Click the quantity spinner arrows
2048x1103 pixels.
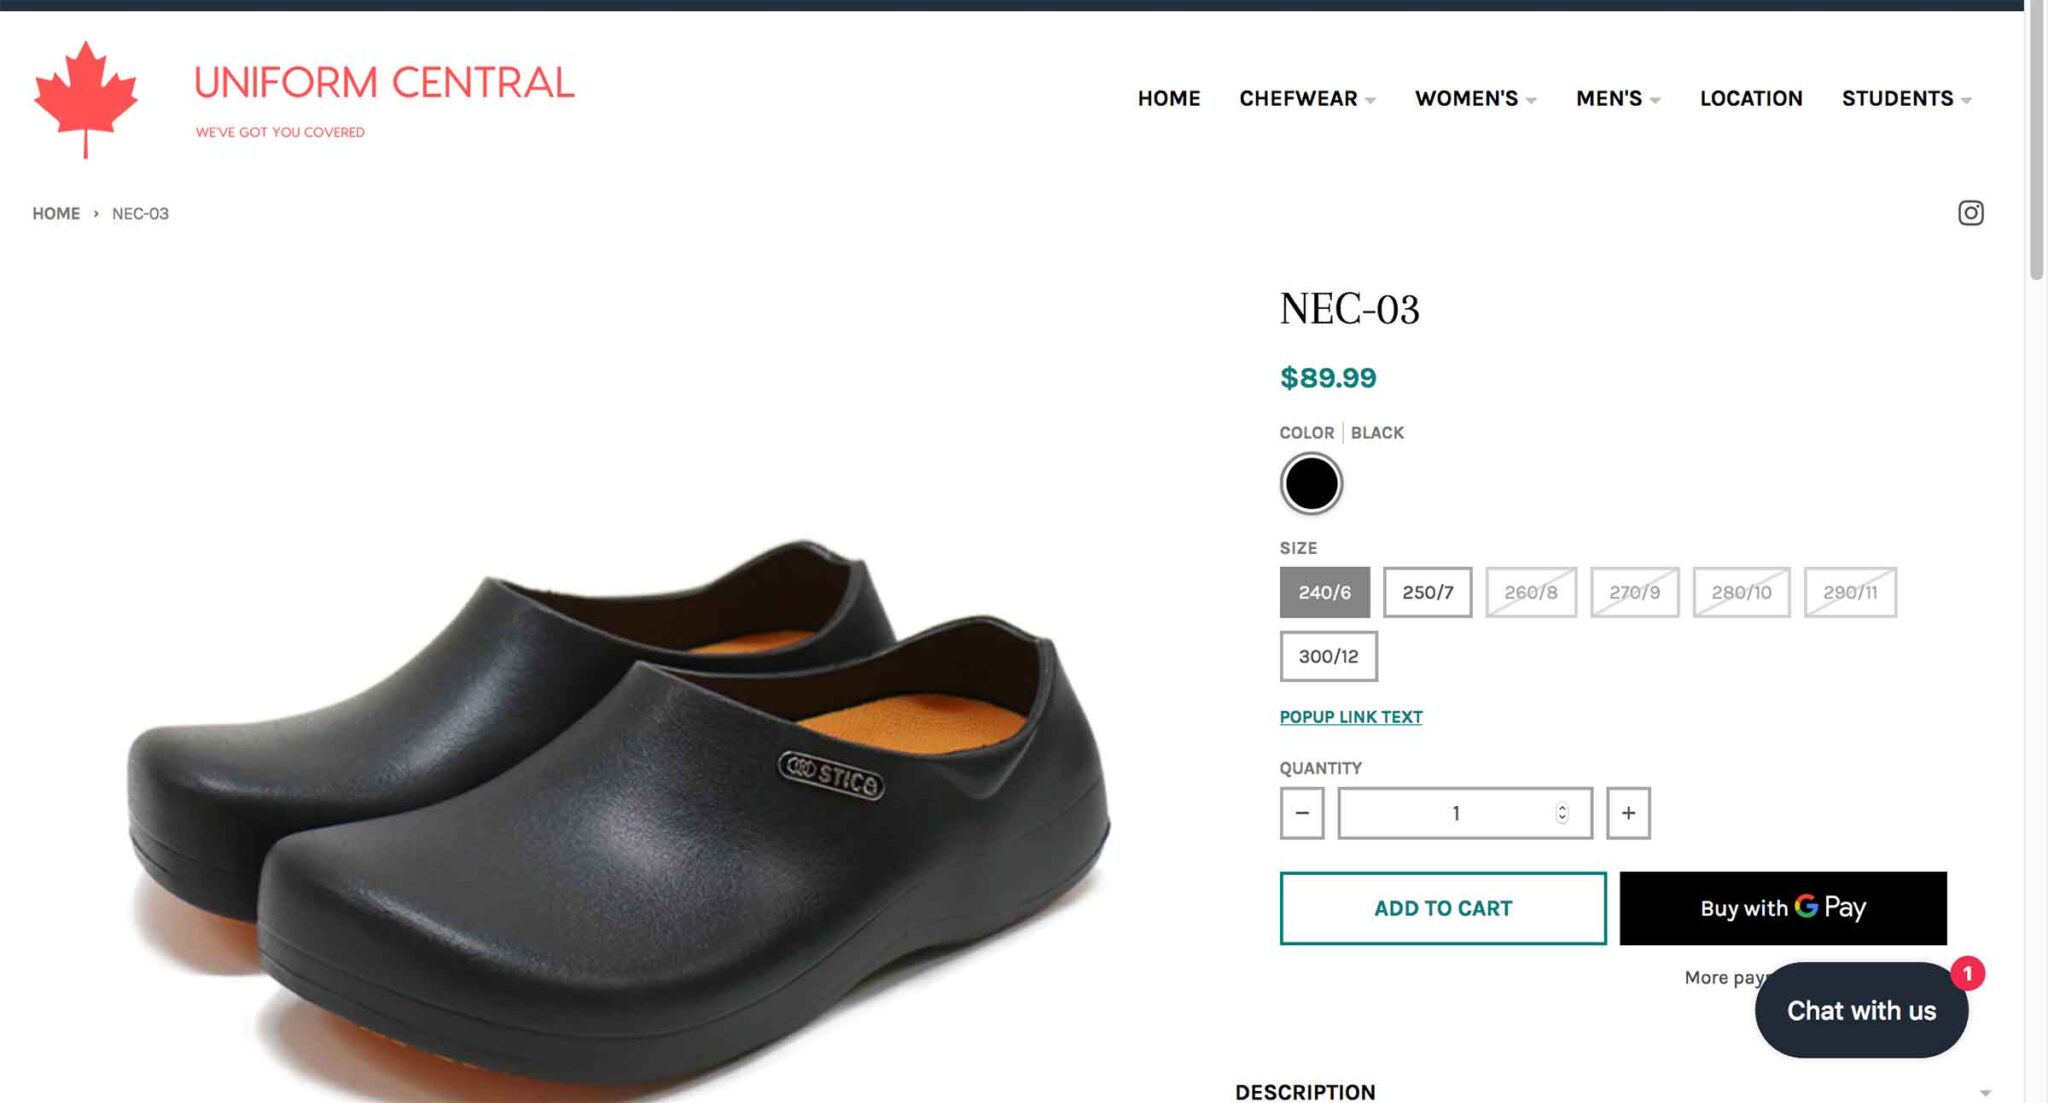(1562, 813)
